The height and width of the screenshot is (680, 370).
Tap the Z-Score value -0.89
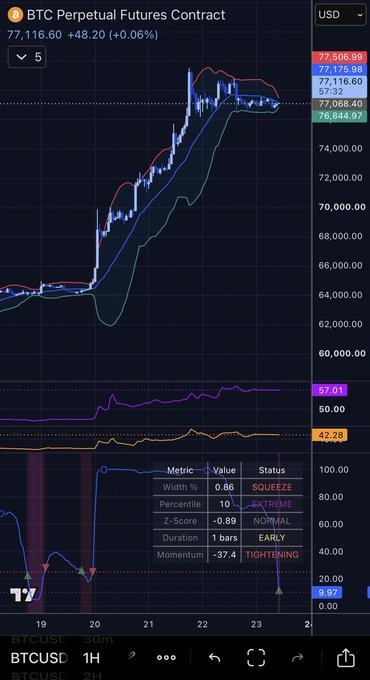pos(224,521)
